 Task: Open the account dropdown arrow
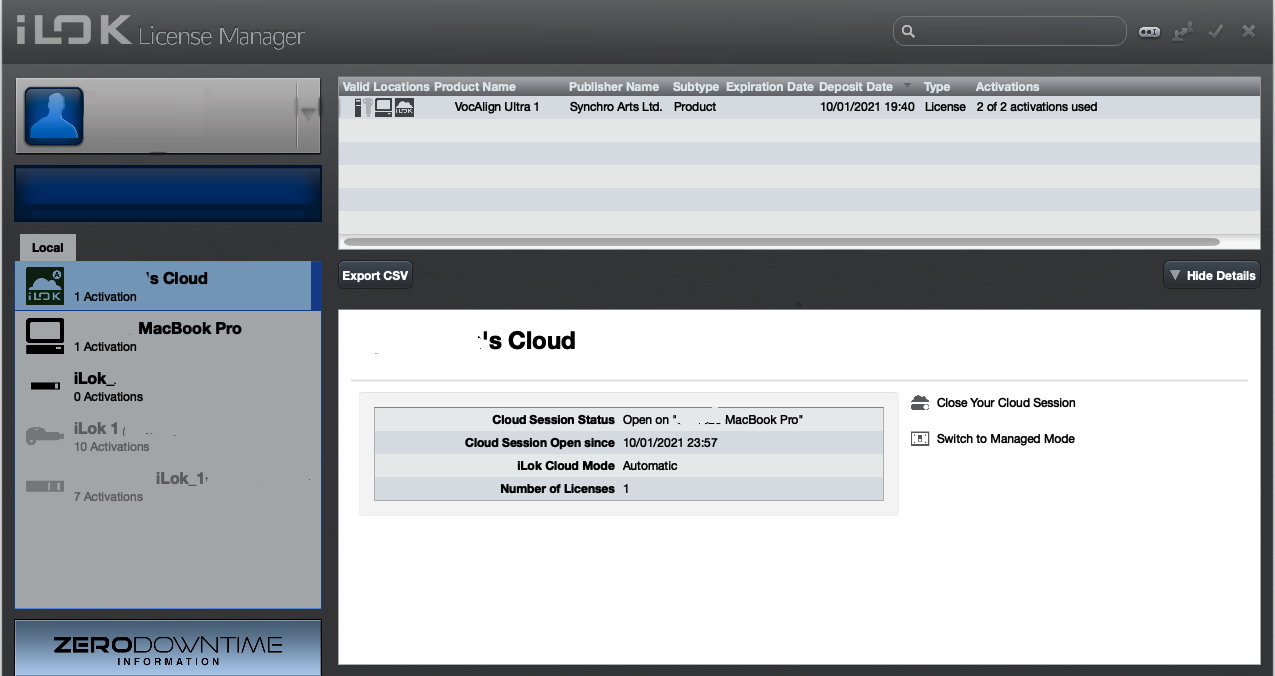(308, 114)
